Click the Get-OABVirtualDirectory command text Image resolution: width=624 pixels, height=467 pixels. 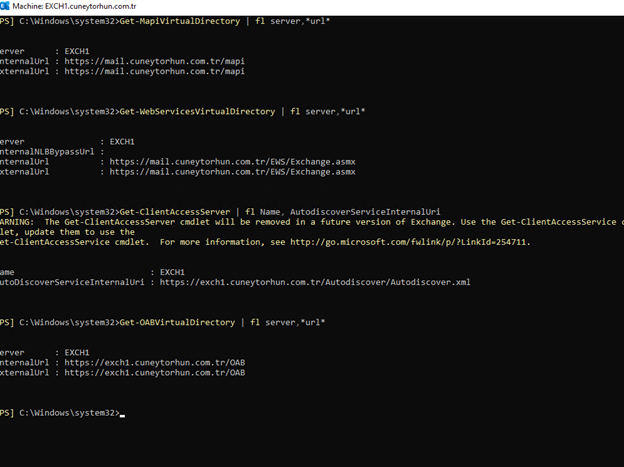click(x=172, y=322)
